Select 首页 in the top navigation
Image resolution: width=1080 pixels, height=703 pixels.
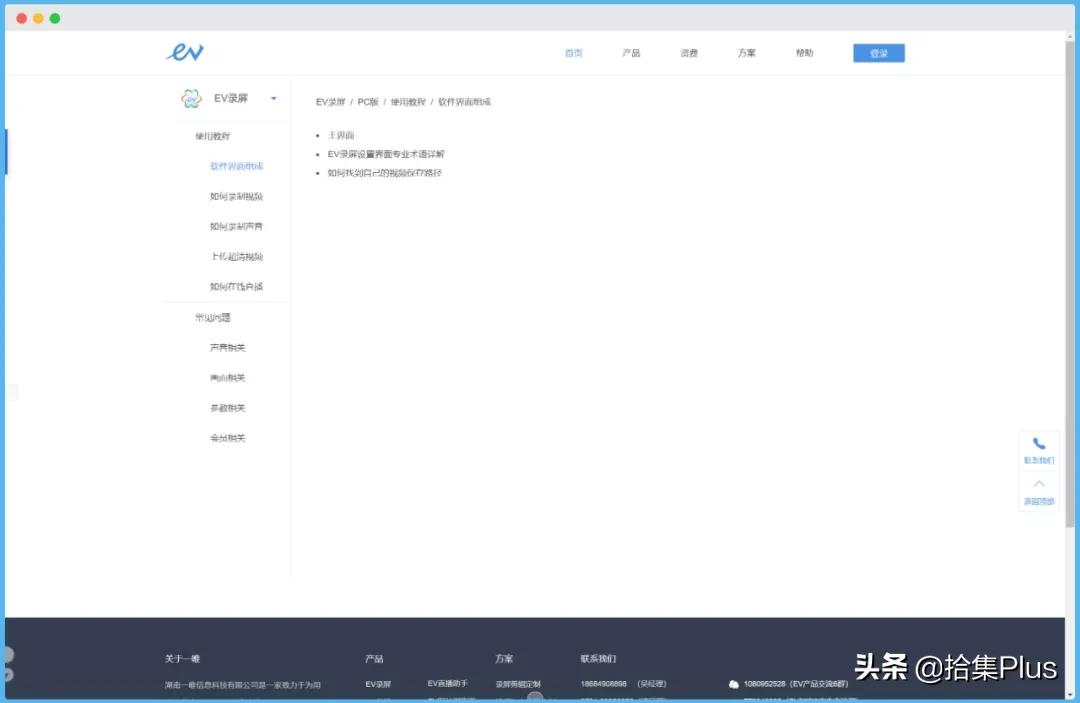(573, 53)
